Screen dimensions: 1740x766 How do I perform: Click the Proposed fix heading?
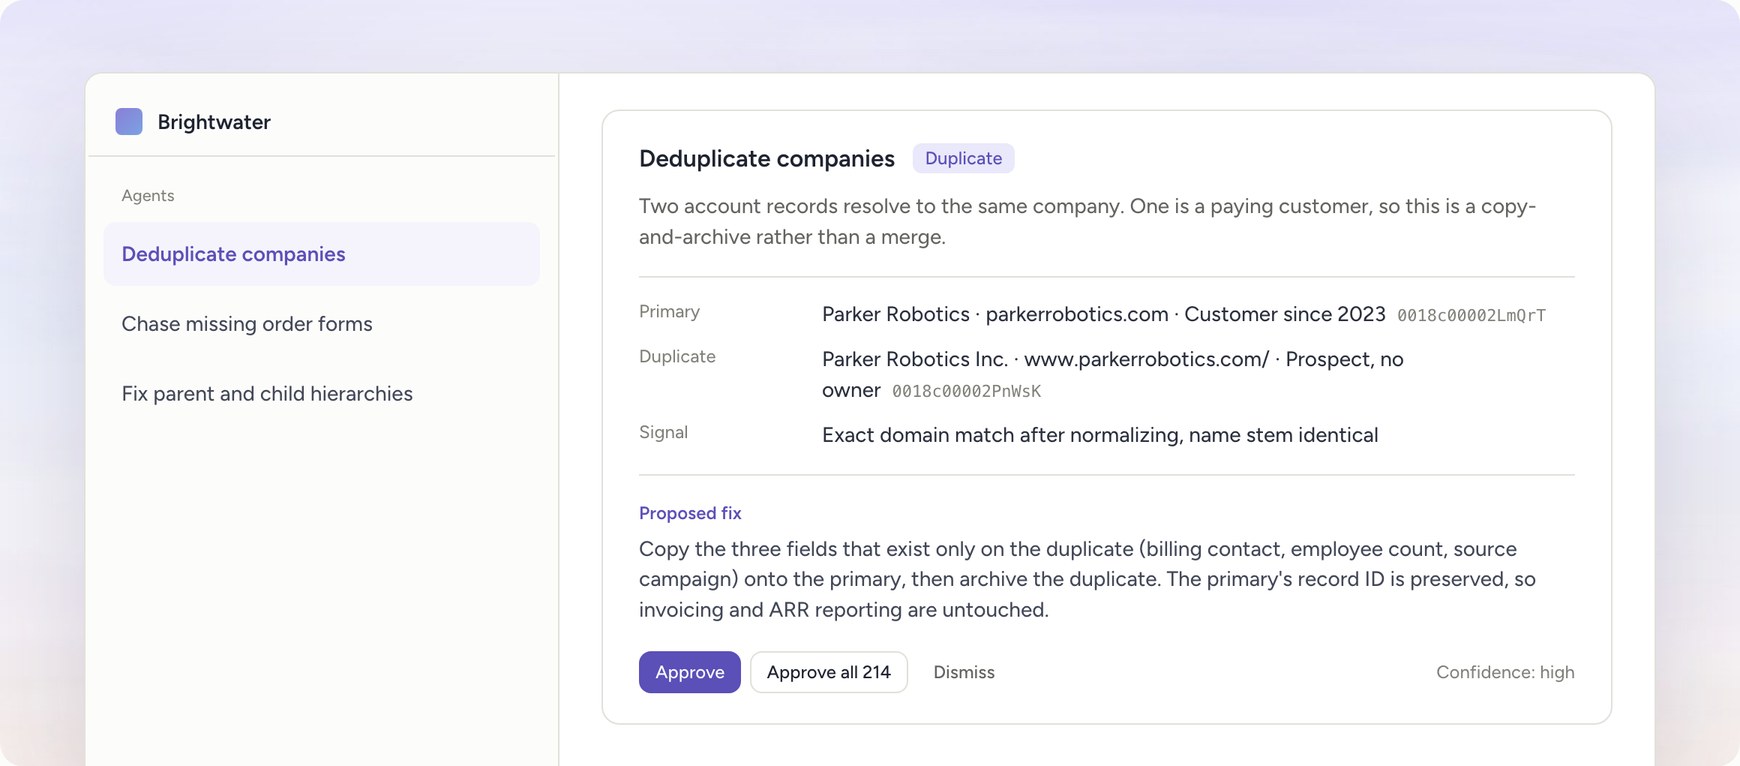click(x=690, y=513)
